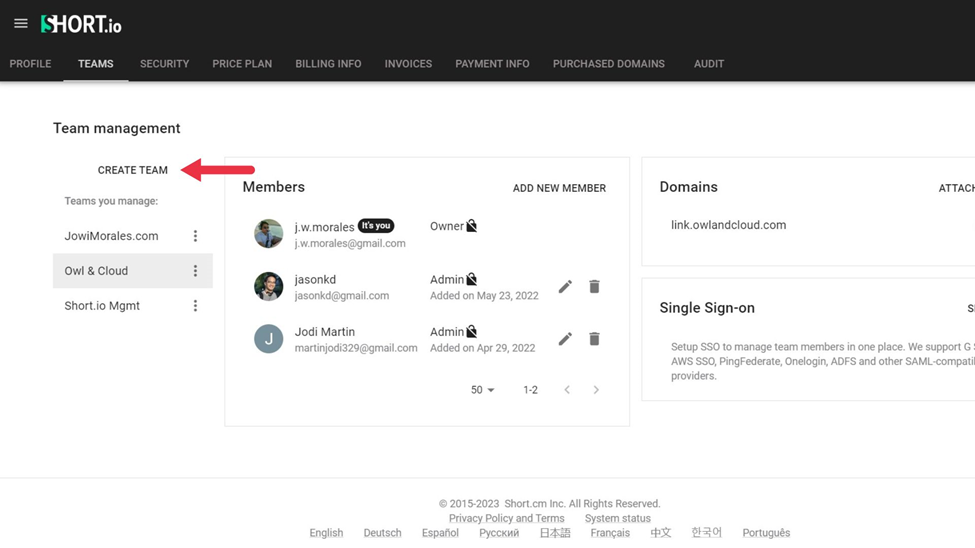The width and height of the screenshot is (975, 548).
Task: Click lock icon next to Owner role
Action: [472, 226]
